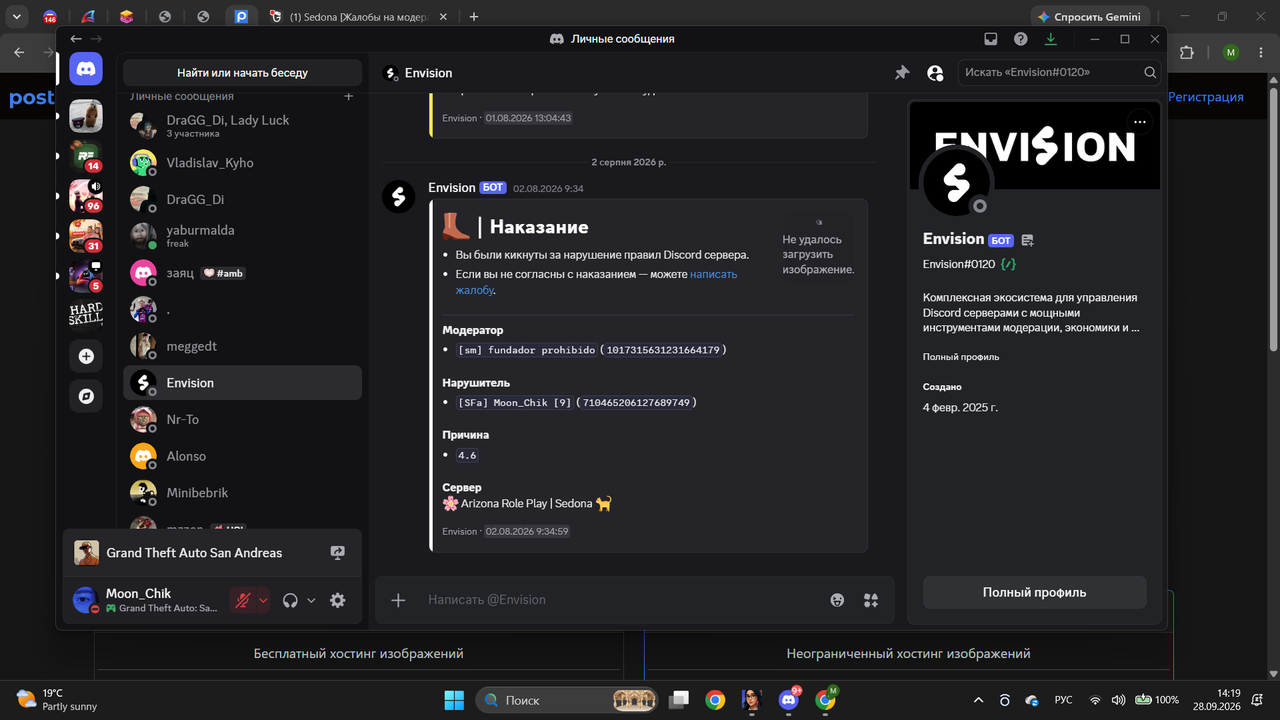This screenshot has height=720, width=1280.
Task: Share screen for Grand Theft Auto activity
Action: [x=338, y=553]
